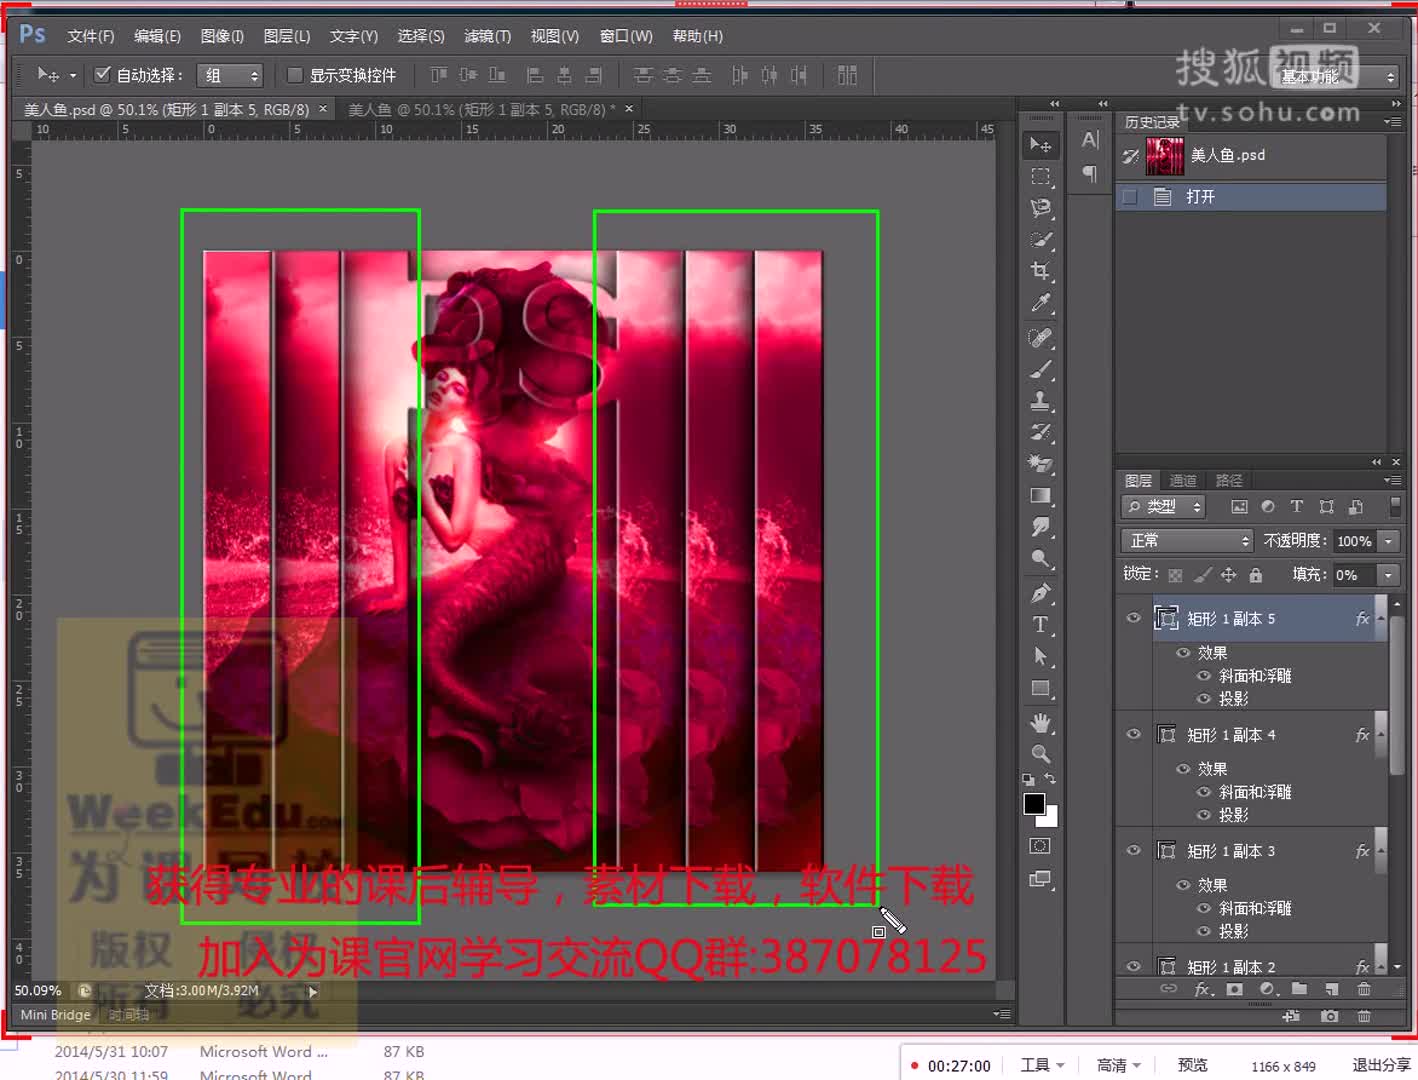Collapse effects of 矩形 1 副本 3 layer

pos(1381,851)
